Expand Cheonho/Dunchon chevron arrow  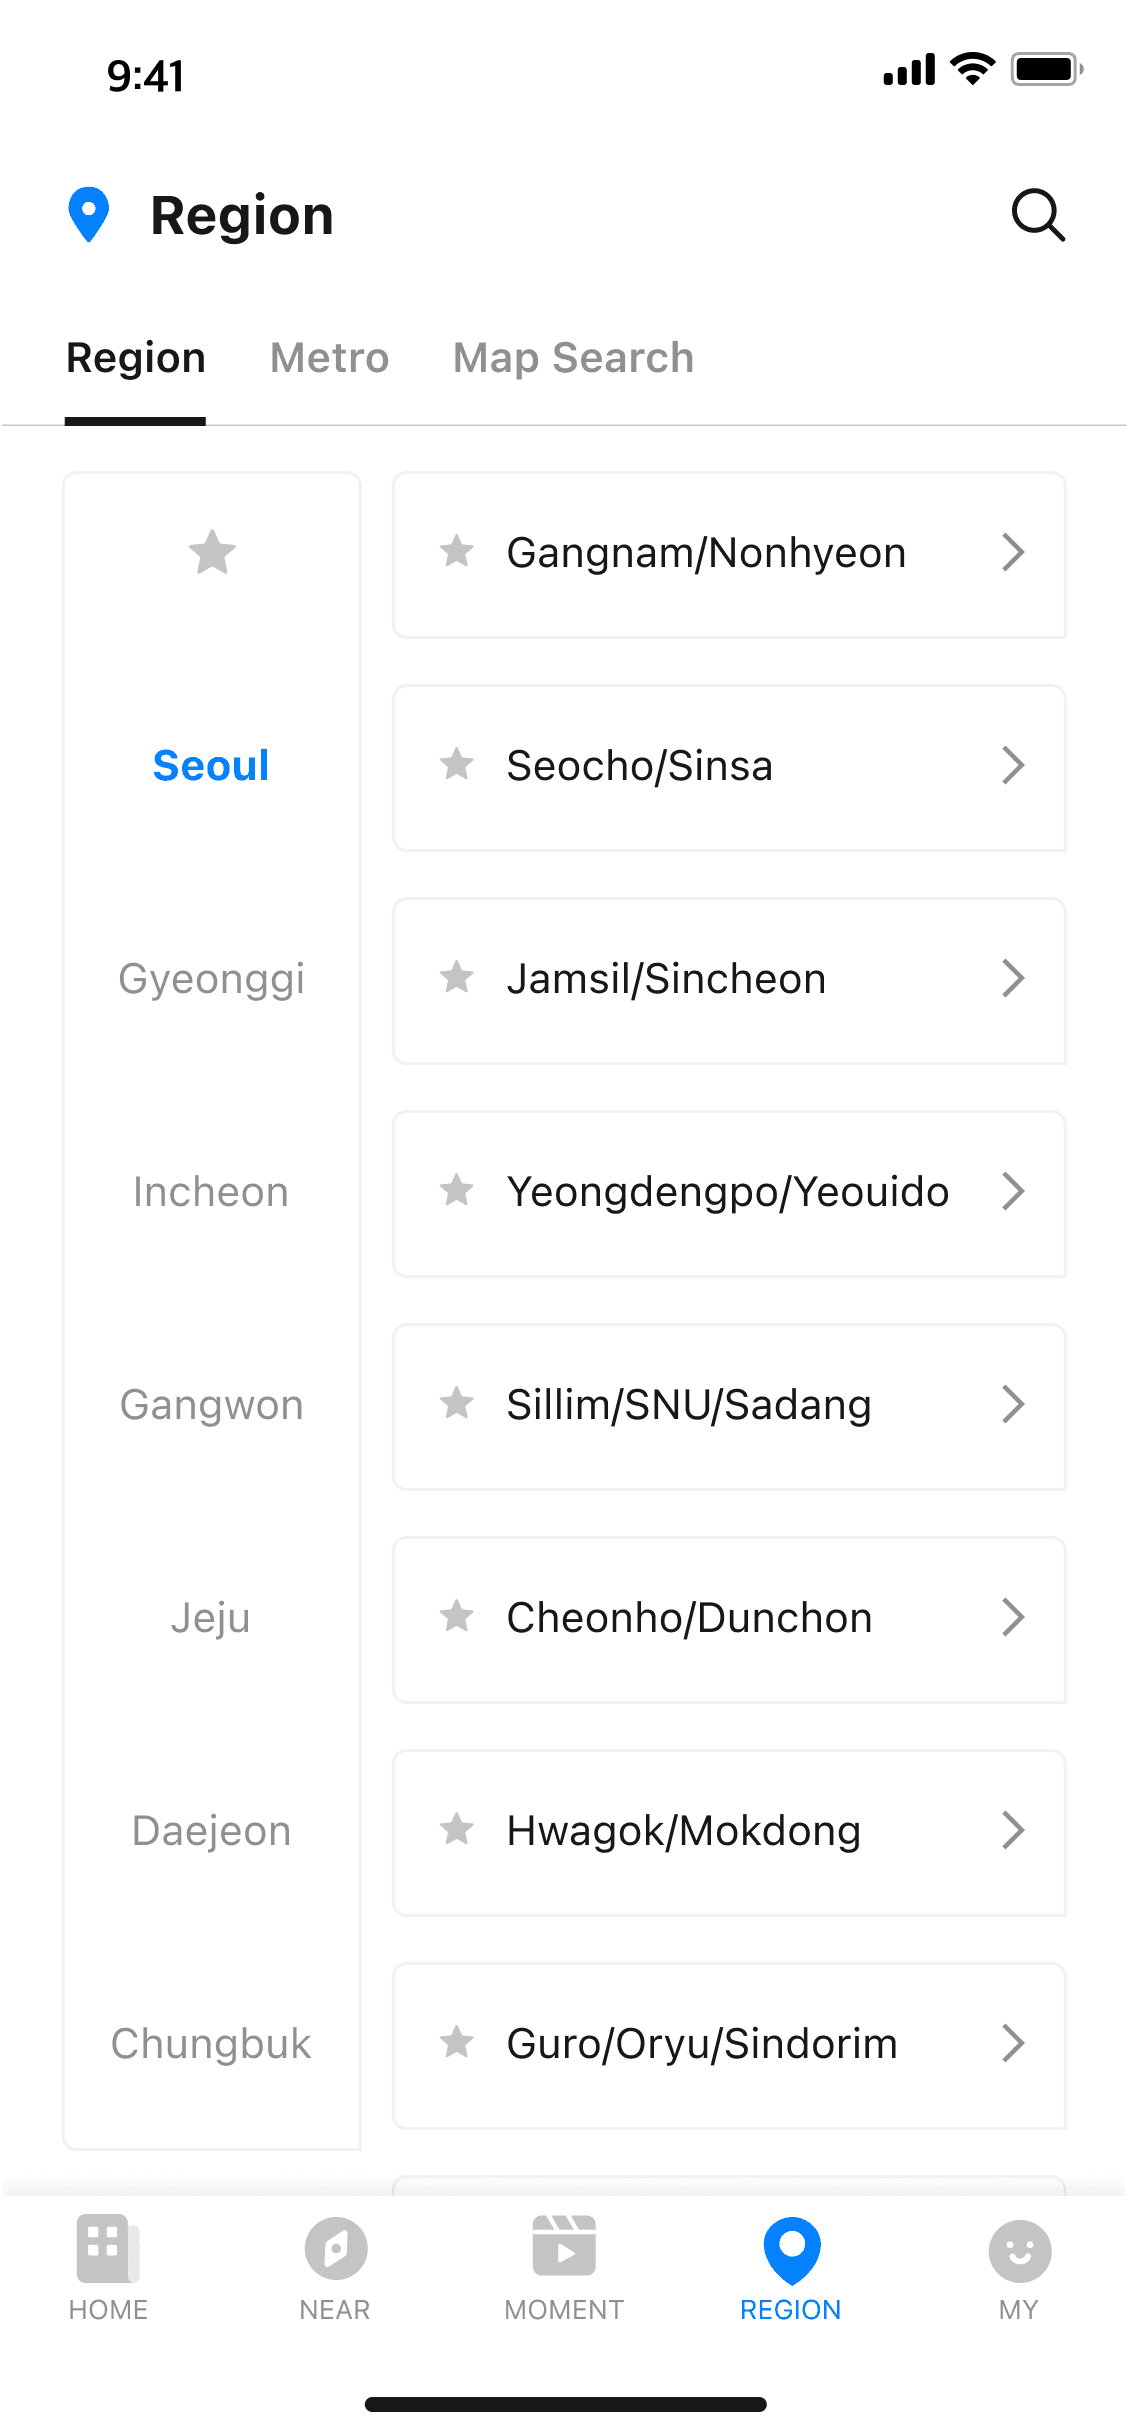[x=1013, y=1617]
